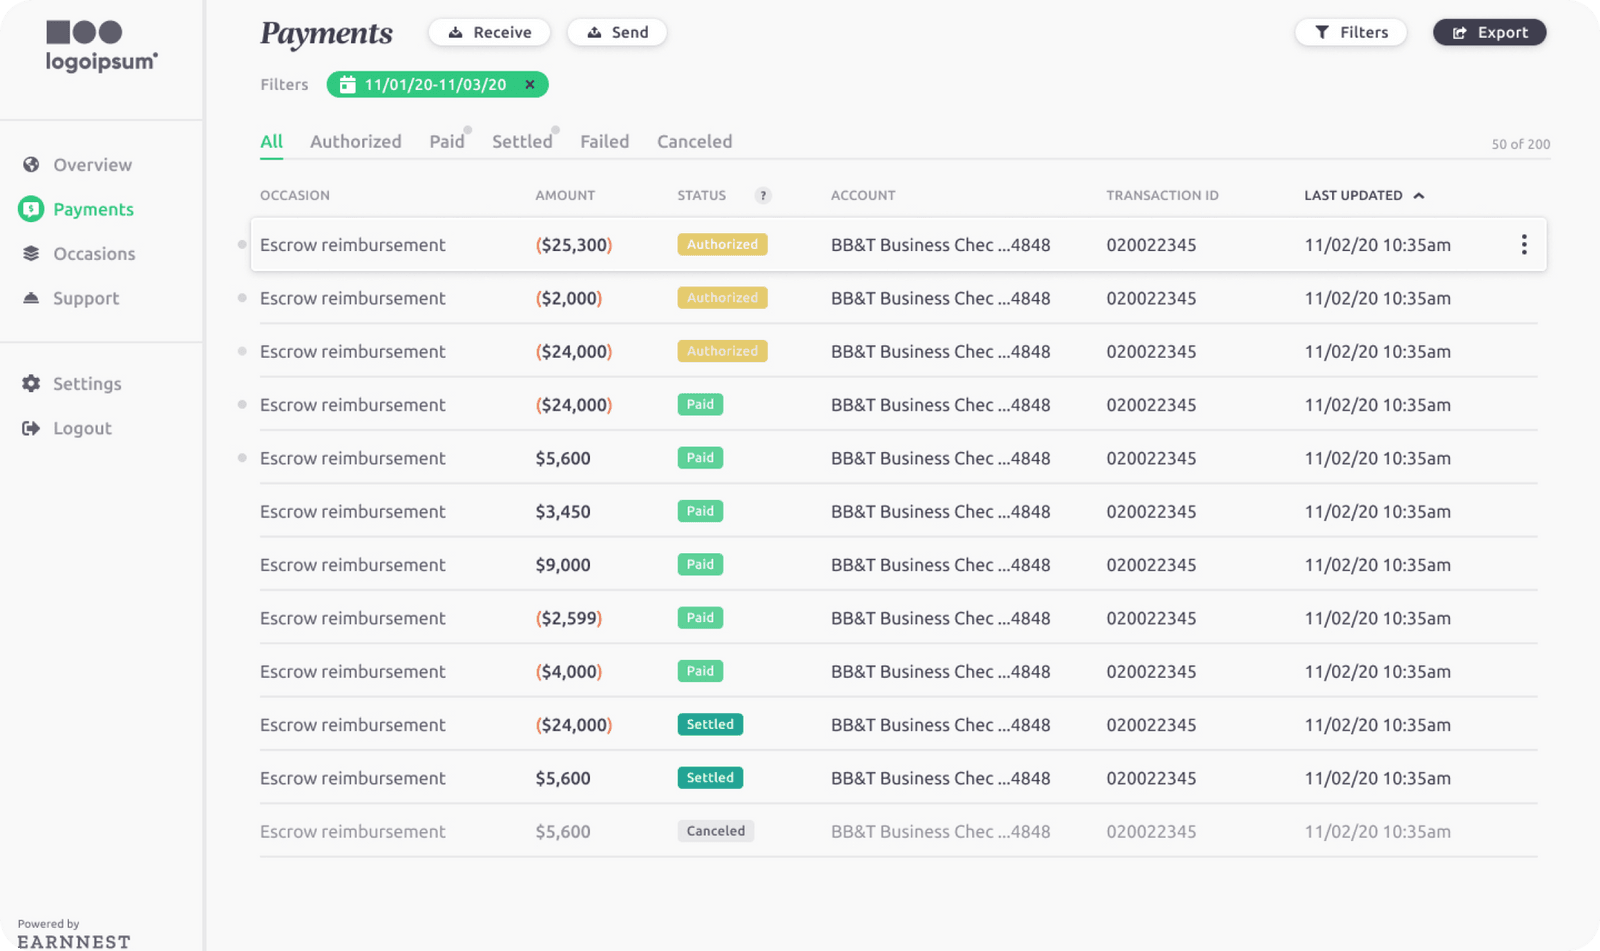
Task: Switch to the Failed tab
Action: pos(605,142)
